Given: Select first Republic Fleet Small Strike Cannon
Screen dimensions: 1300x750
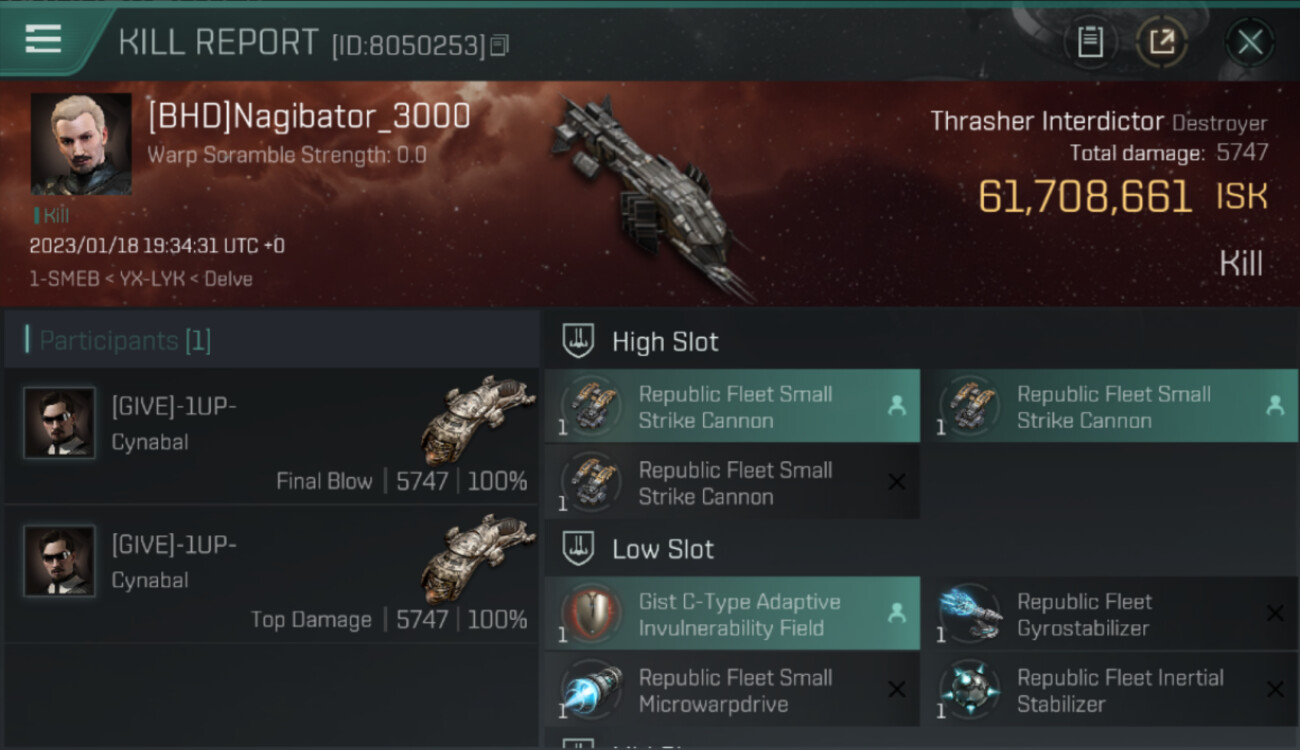Looking at the screenshot, I should [732, 406].
